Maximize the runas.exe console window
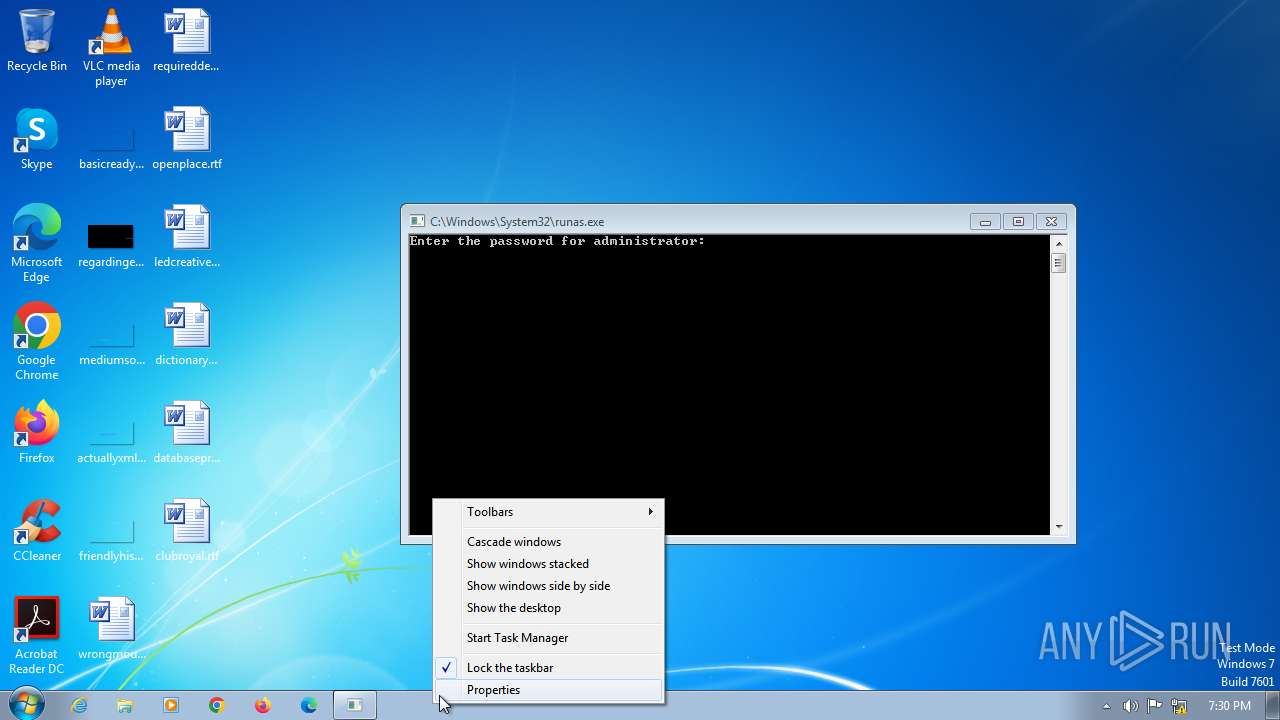The width and height of the screenshot is (1280, 720). pyautogui.click(x=1018, y=222)
